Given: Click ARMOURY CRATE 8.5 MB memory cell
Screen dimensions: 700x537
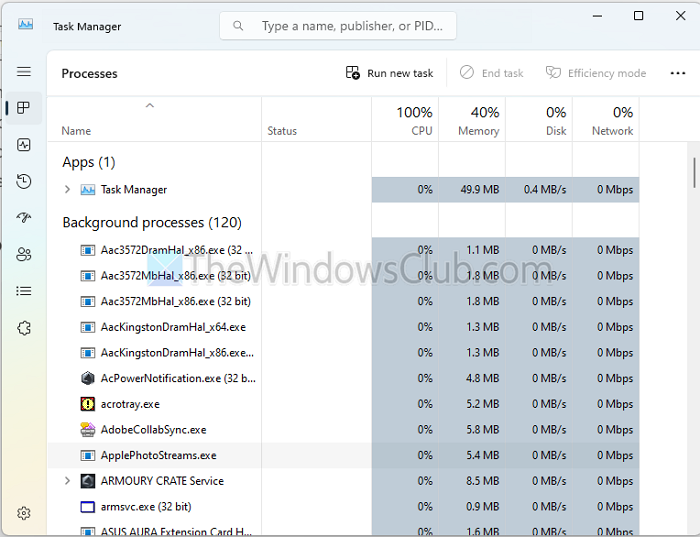Looking at the screenshot, I should click(472, 481).
